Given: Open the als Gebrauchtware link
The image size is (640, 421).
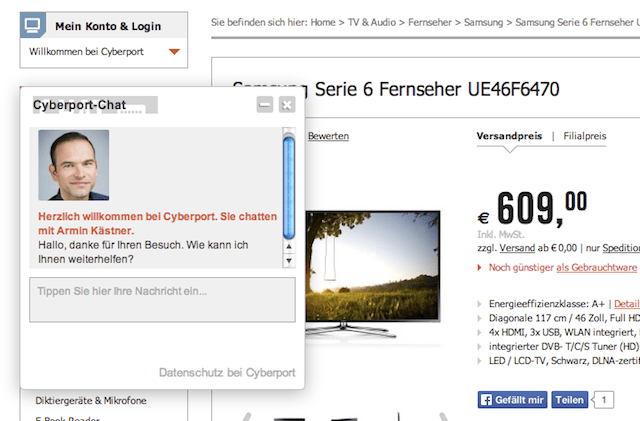Looking at the screenshot, I should pyautogui.click(x=596, y=268).
